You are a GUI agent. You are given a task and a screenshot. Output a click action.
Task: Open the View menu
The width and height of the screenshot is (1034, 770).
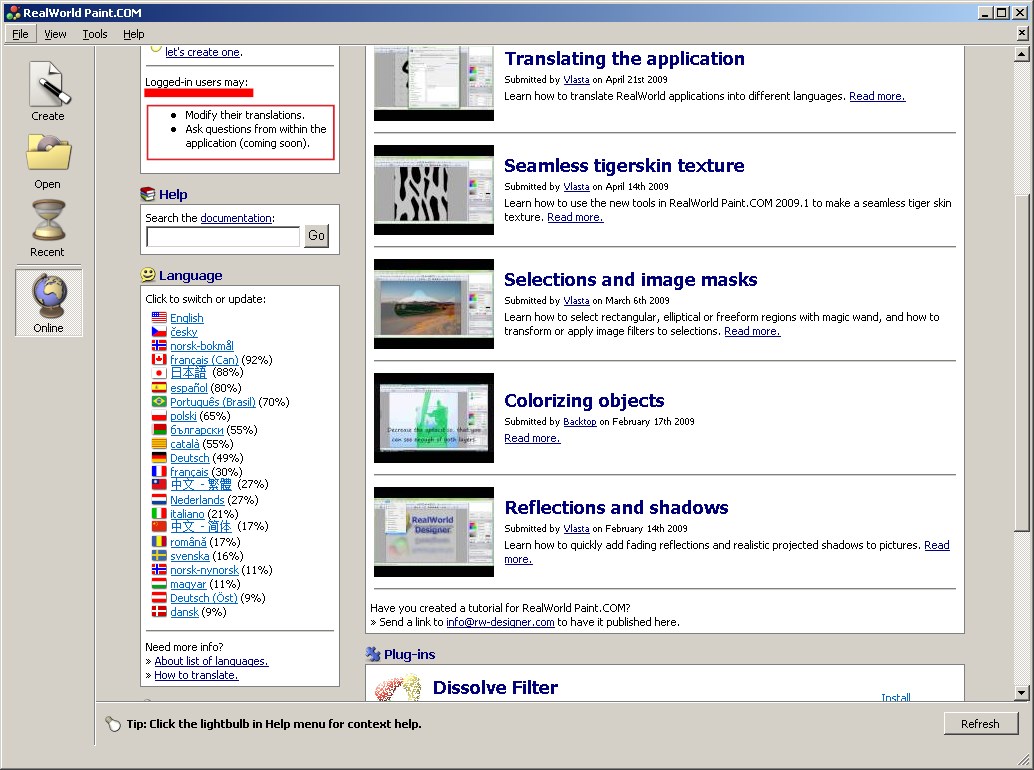click(x=55, y=34)
